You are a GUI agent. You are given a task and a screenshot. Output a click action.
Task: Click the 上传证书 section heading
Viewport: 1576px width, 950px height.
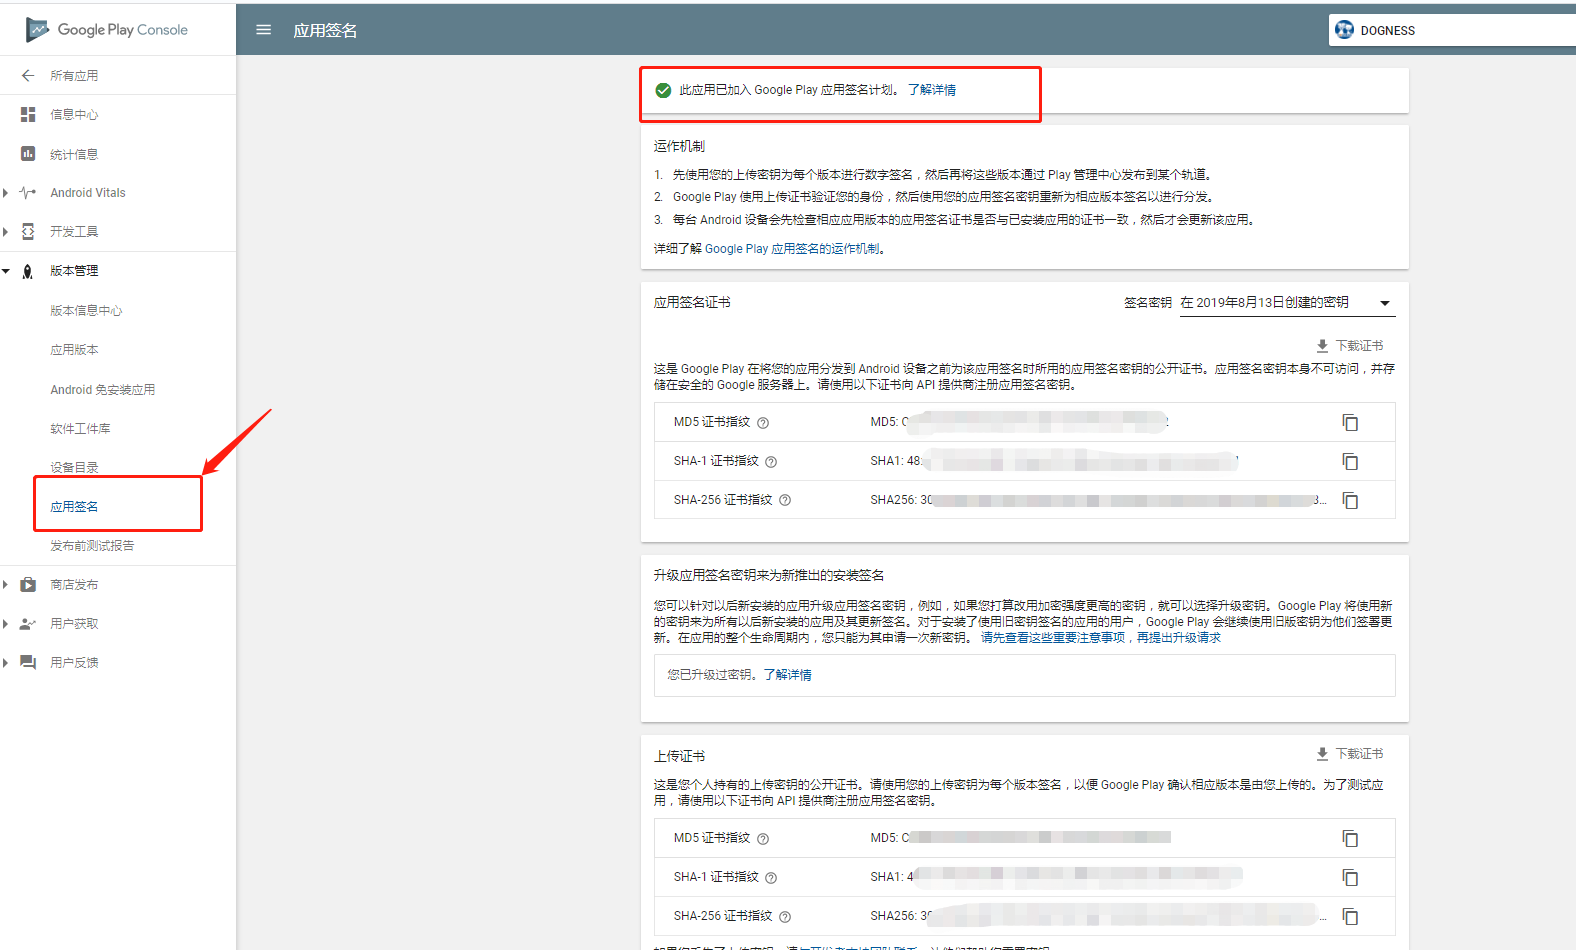coord(679,757)
